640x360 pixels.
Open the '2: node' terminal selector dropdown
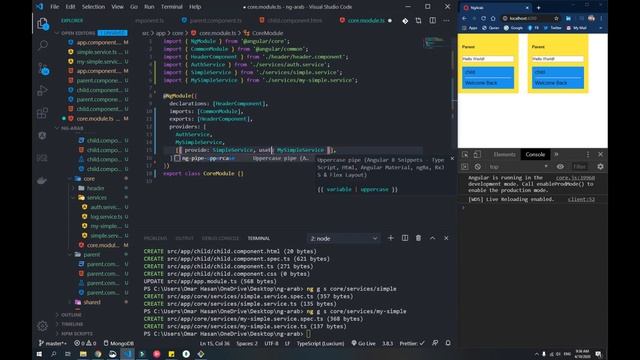343,238
